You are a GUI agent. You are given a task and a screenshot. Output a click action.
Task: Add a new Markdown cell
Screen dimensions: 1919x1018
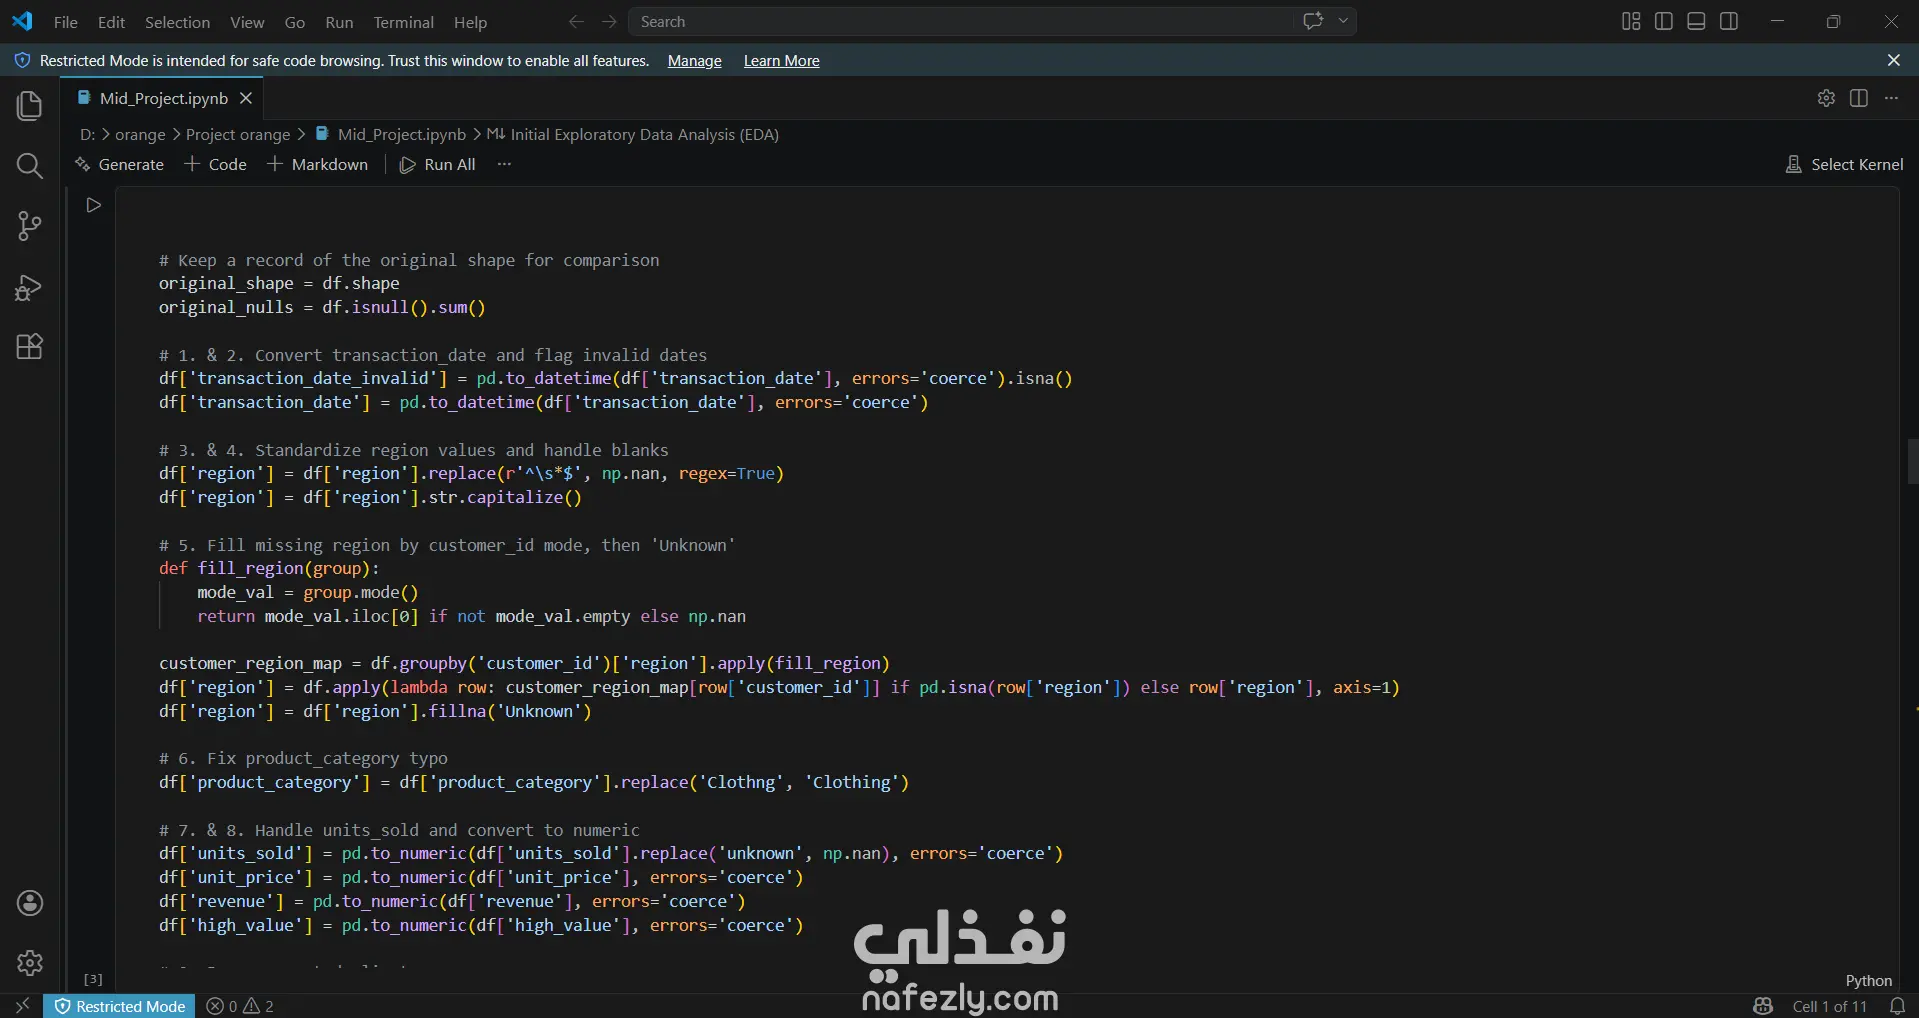[x=318, y=164]
